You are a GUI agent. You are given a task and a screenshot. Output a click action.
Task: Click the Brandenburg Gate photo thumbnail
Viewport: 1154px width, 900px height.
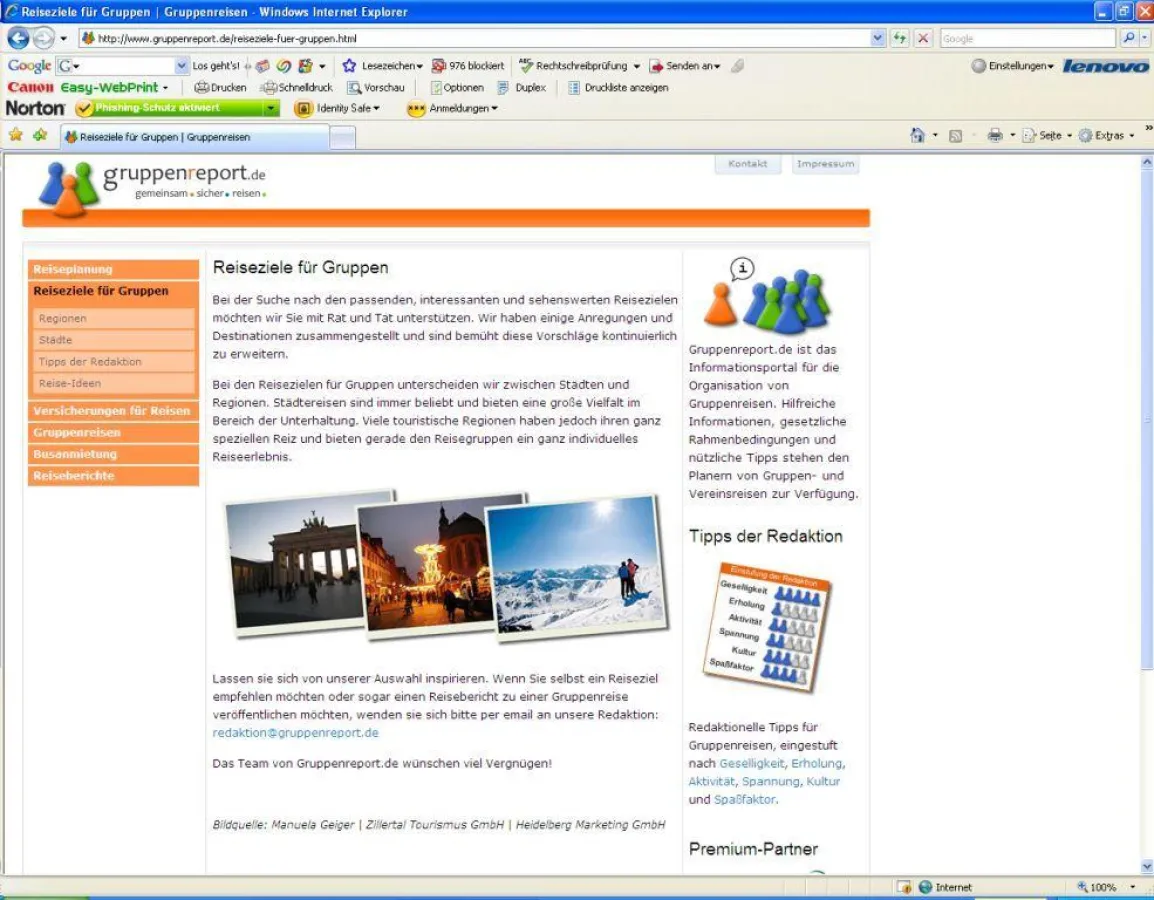click(295, 565)
